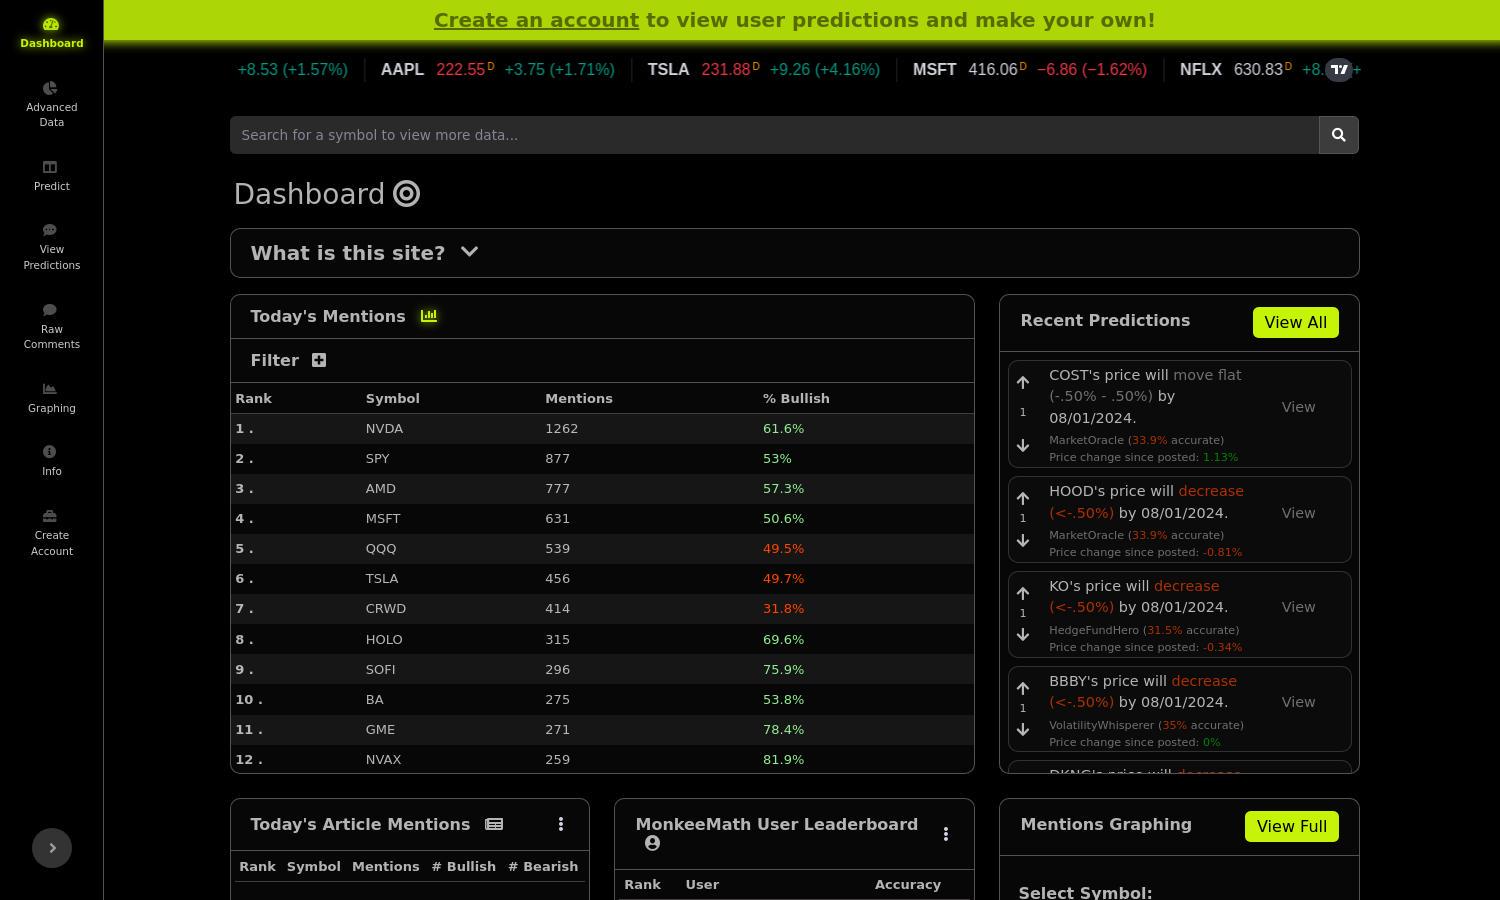Select CRWD in mentions table
The image size is (1500, 900).
385,608
